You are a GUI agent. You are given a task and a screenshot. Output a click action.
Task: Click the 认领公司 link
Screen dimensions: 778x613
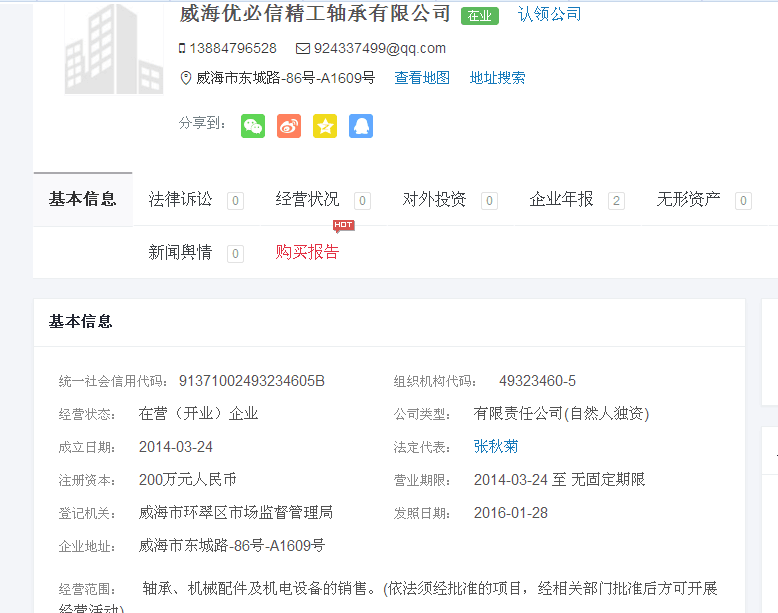(549, 14)
